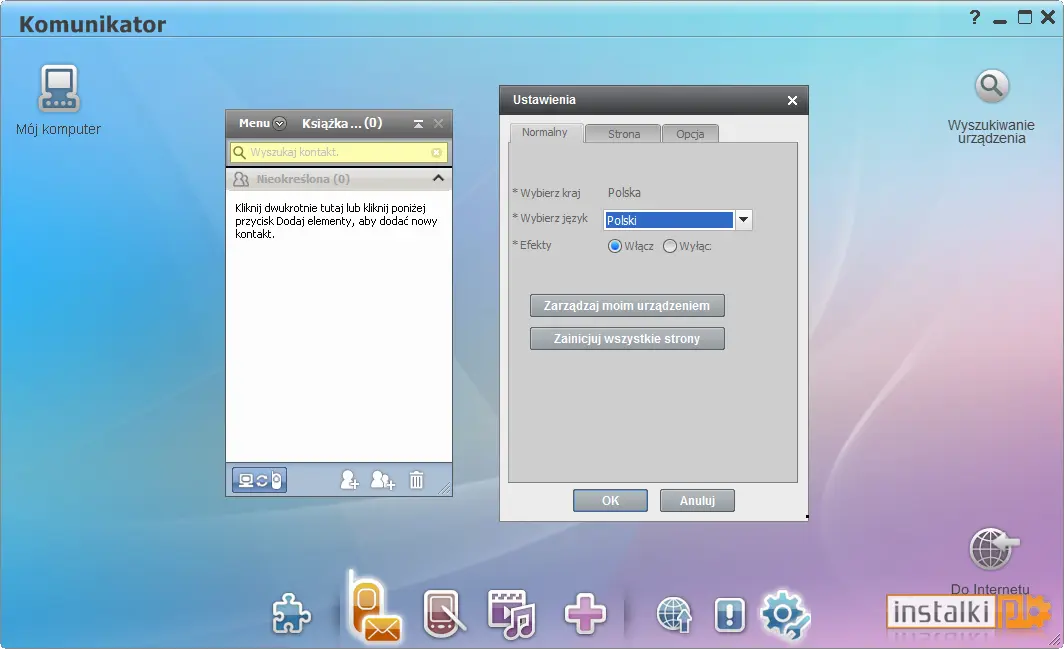Add a group with double person-plus icon
This screenshot has height=649, width=1064.
pyautogui.click(x=383, y=480)
